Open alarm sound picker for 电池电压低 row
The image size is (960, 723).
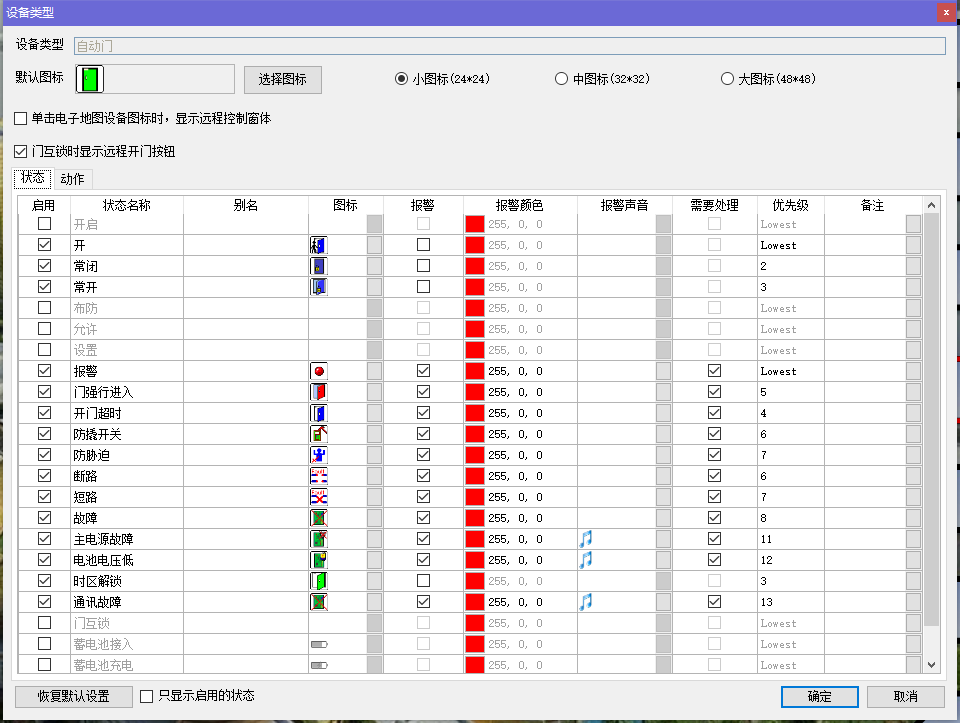663,560
